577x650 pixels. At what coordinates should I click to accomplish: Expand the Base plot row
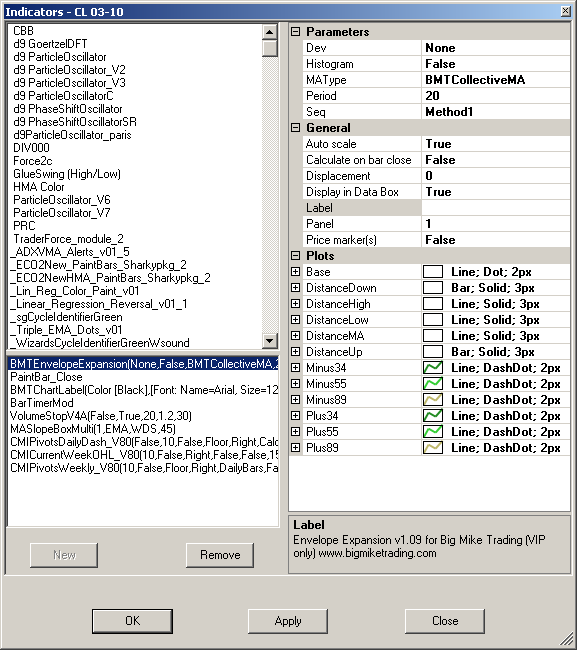tap(295, 272)
